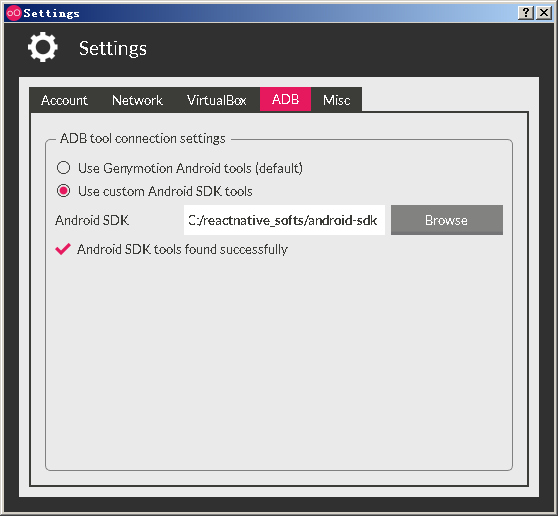Image resolution: width=558 pixels, height=516 pixels.
Task: Click the Browse button
Action: (x=447, y=220)
